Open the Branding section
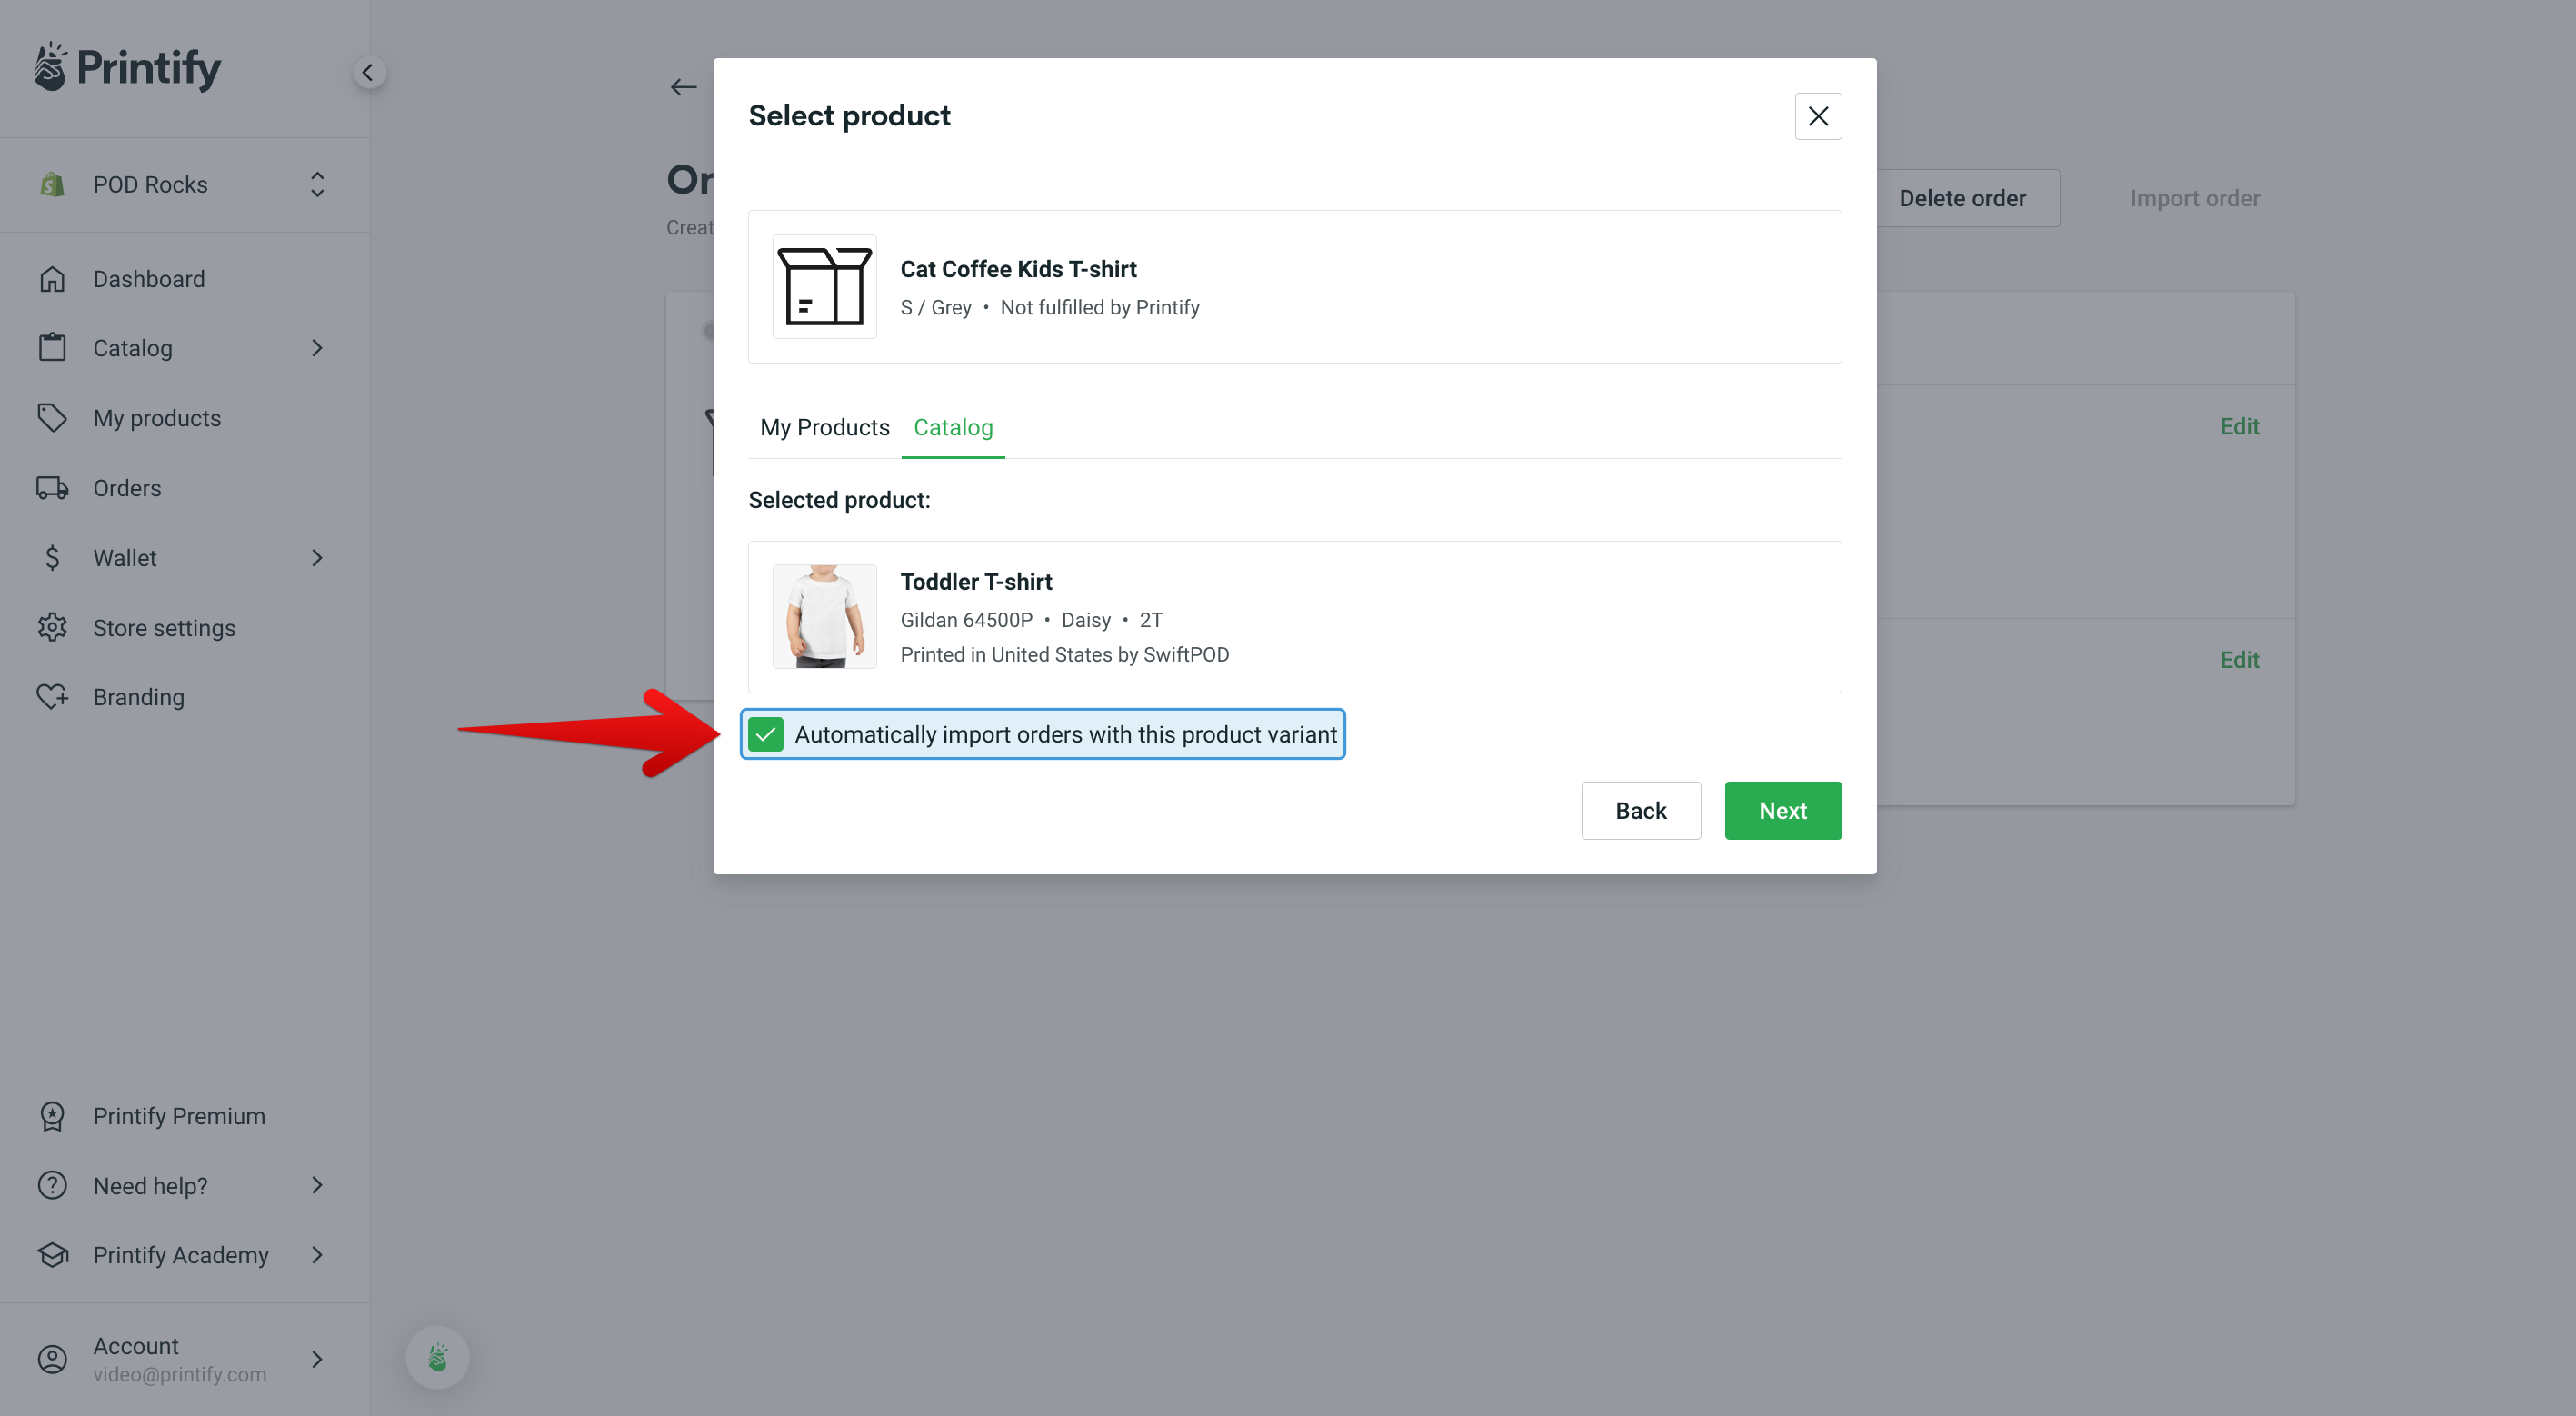Viewport: 2576px width, 1416px height. click(138, 696)
